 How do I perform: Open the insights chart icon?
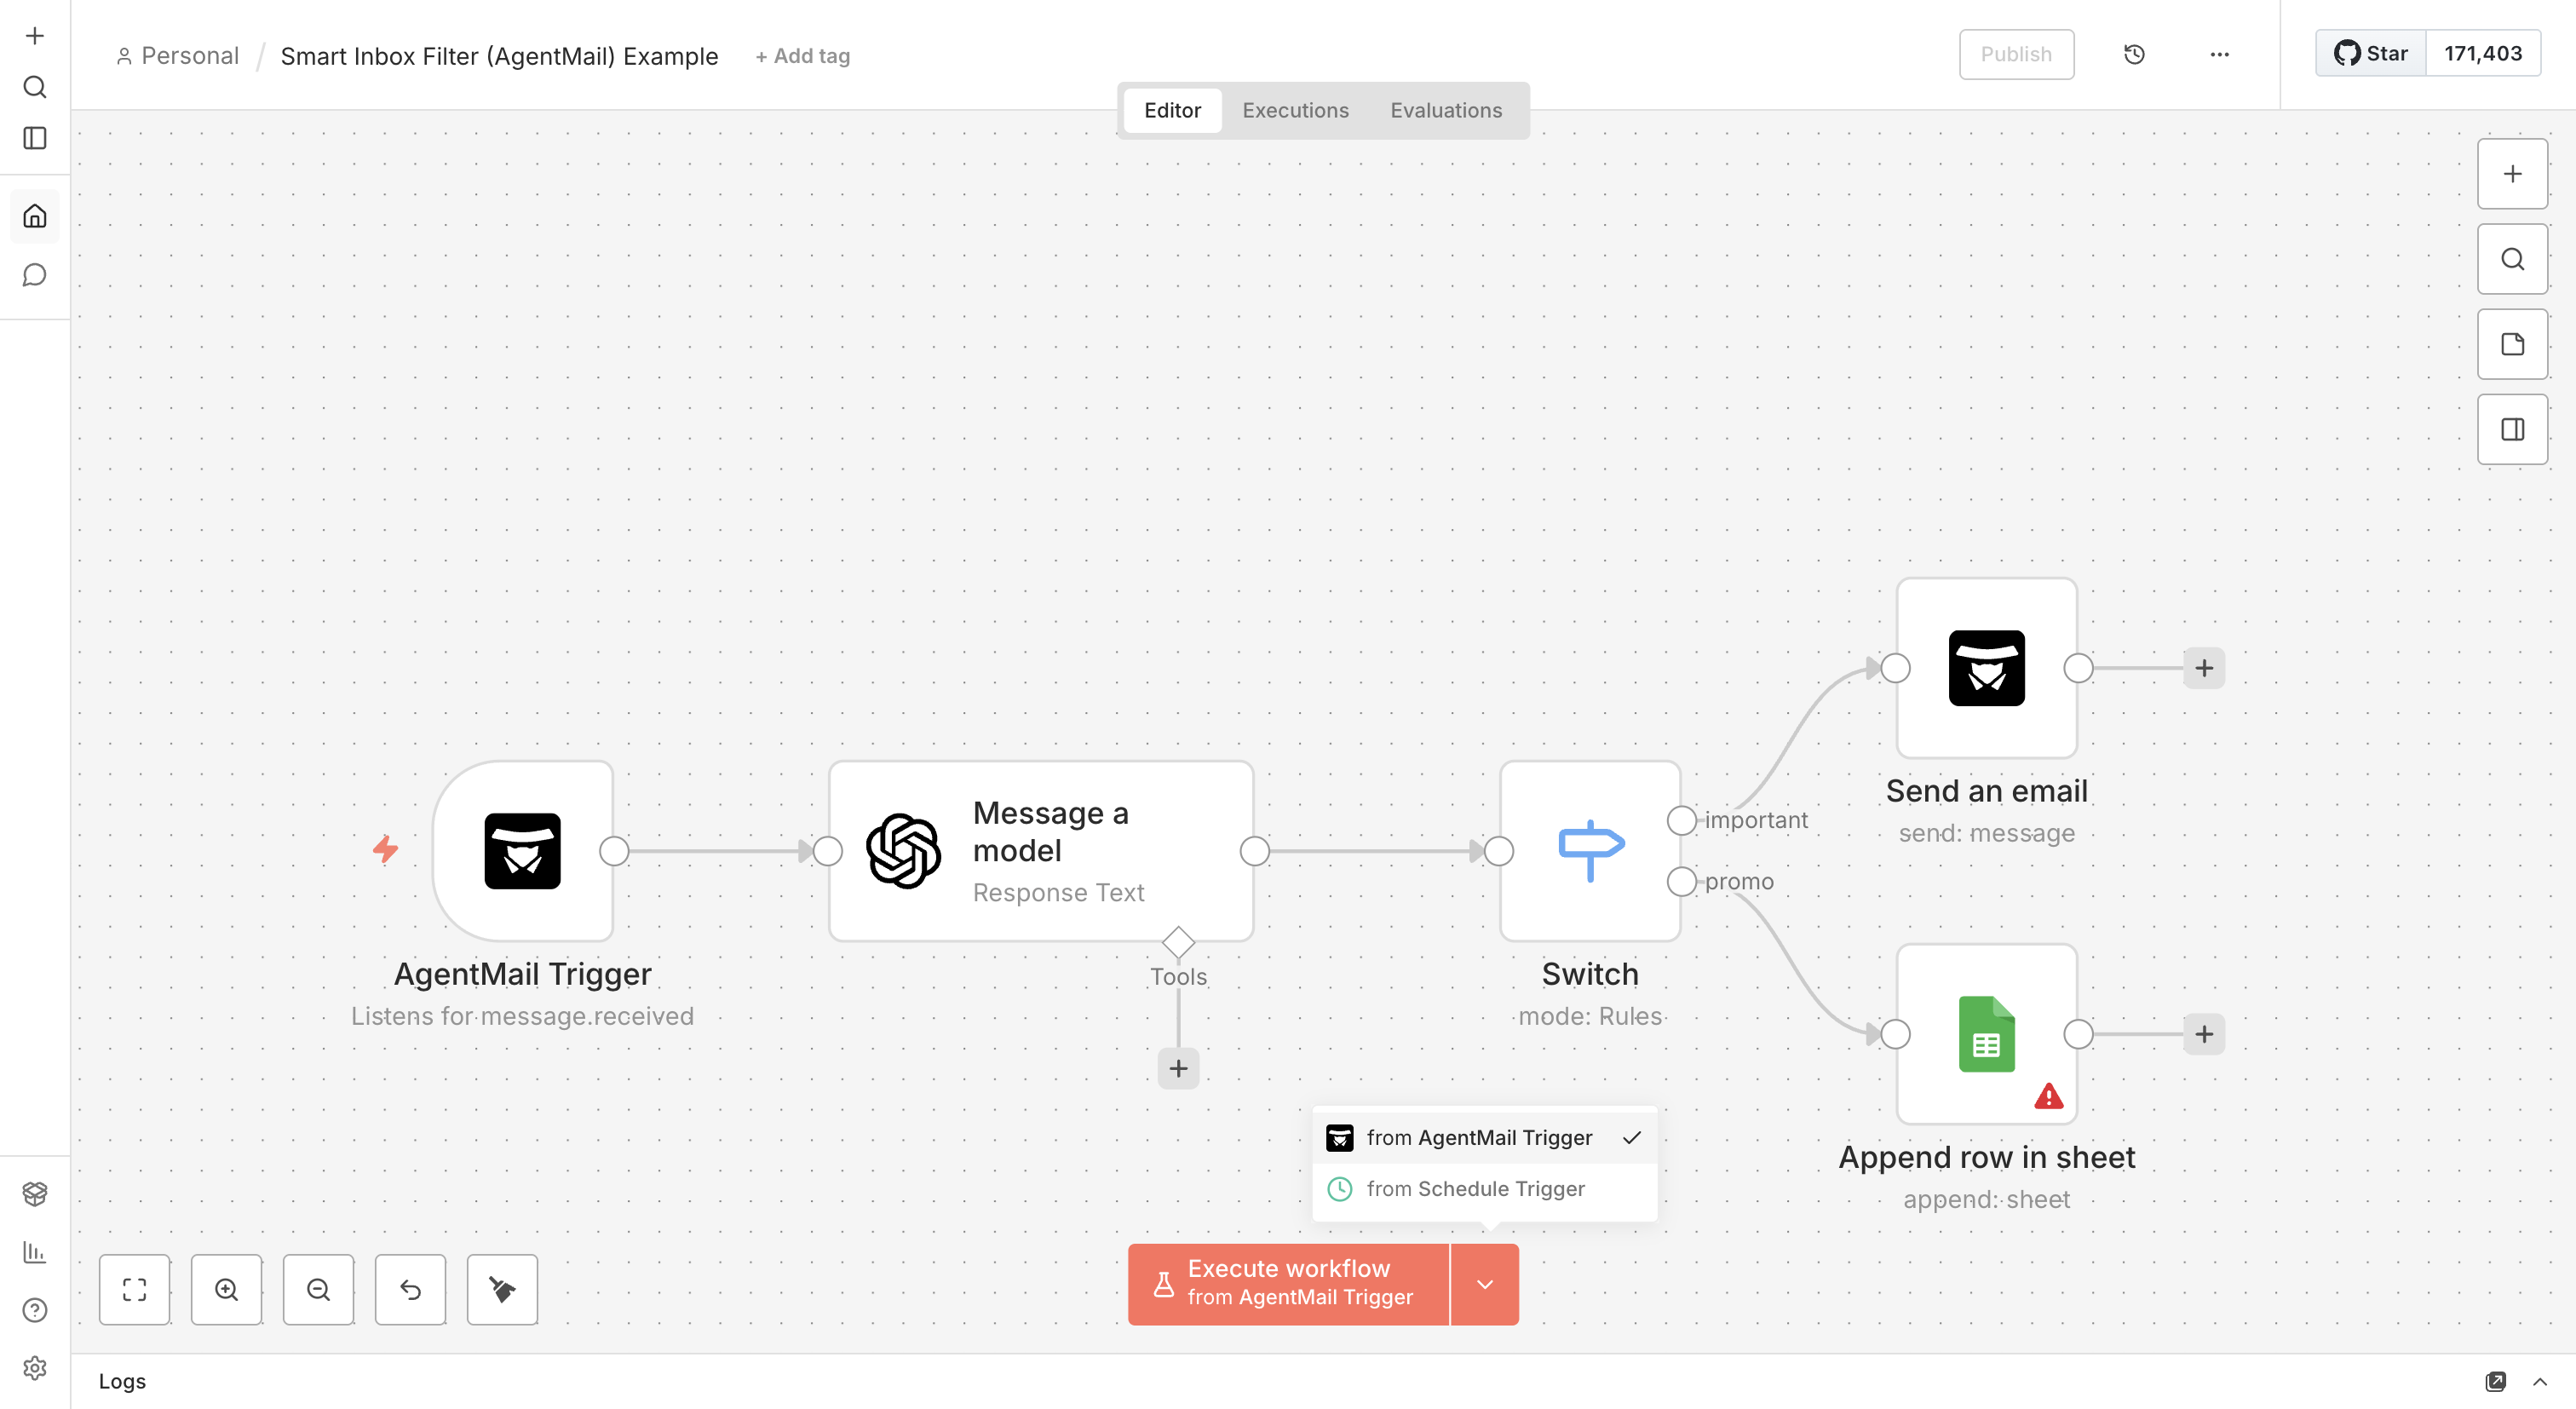coord(35,1251)
